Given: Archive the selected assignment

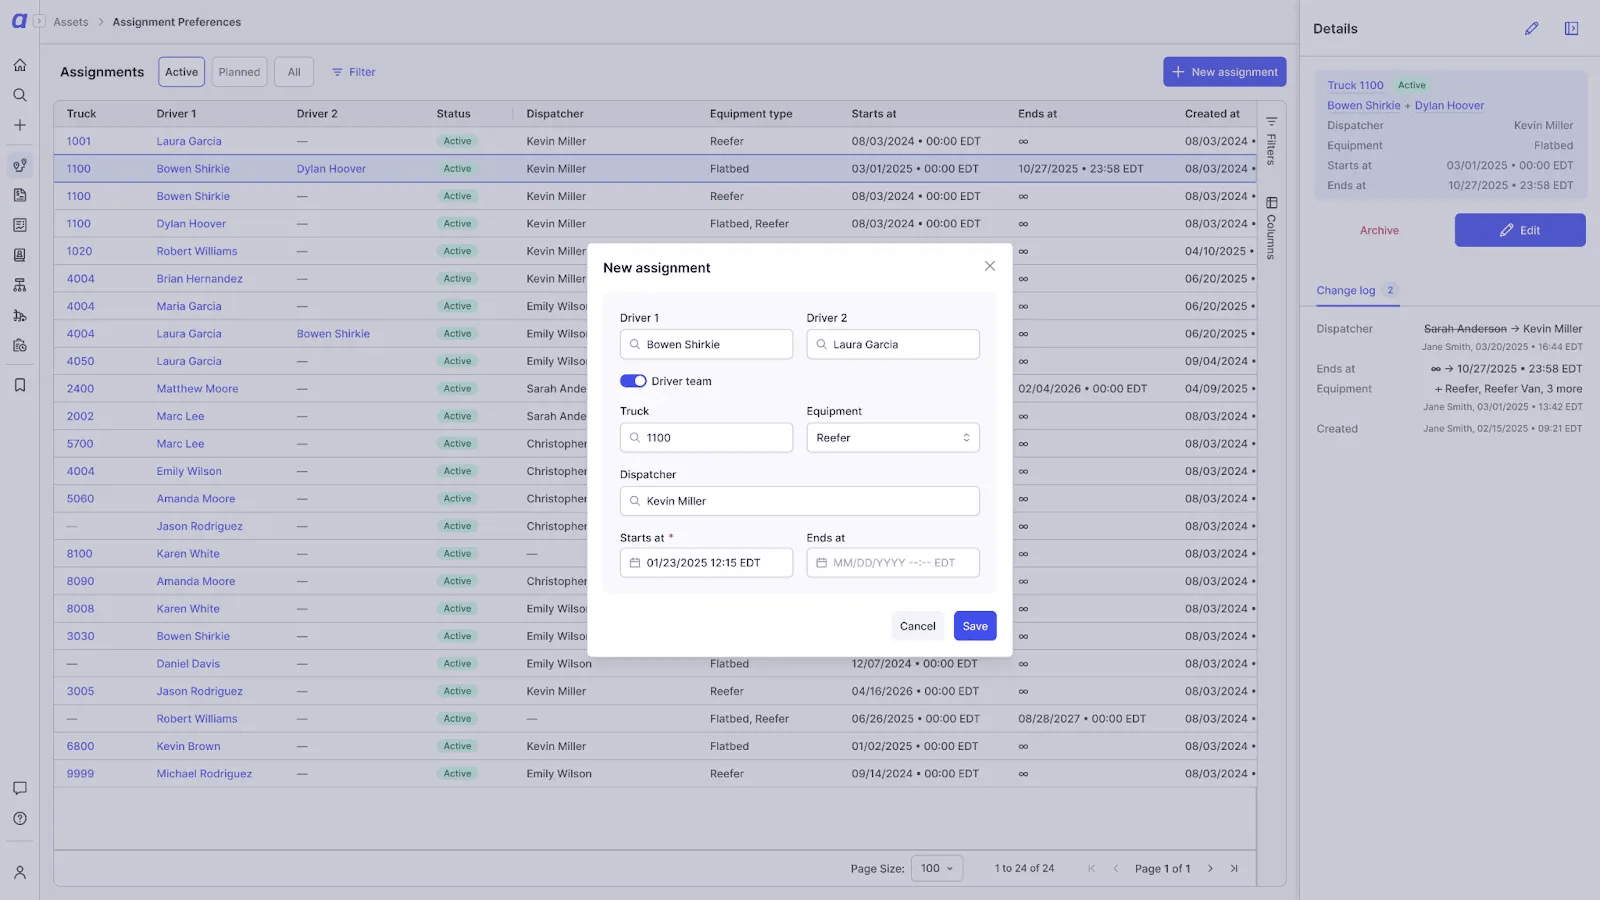Looking at the screenshot, I should point(1379,230).
